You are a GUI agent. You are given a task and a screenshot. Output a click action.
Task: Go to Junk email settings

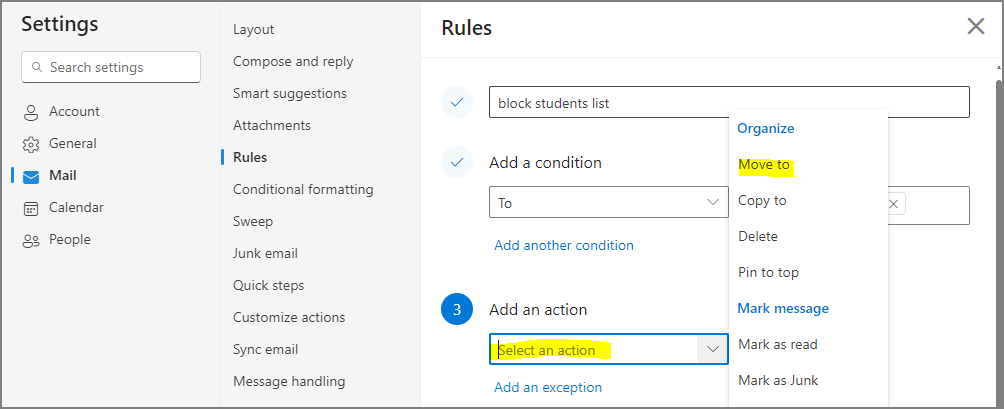265,254
